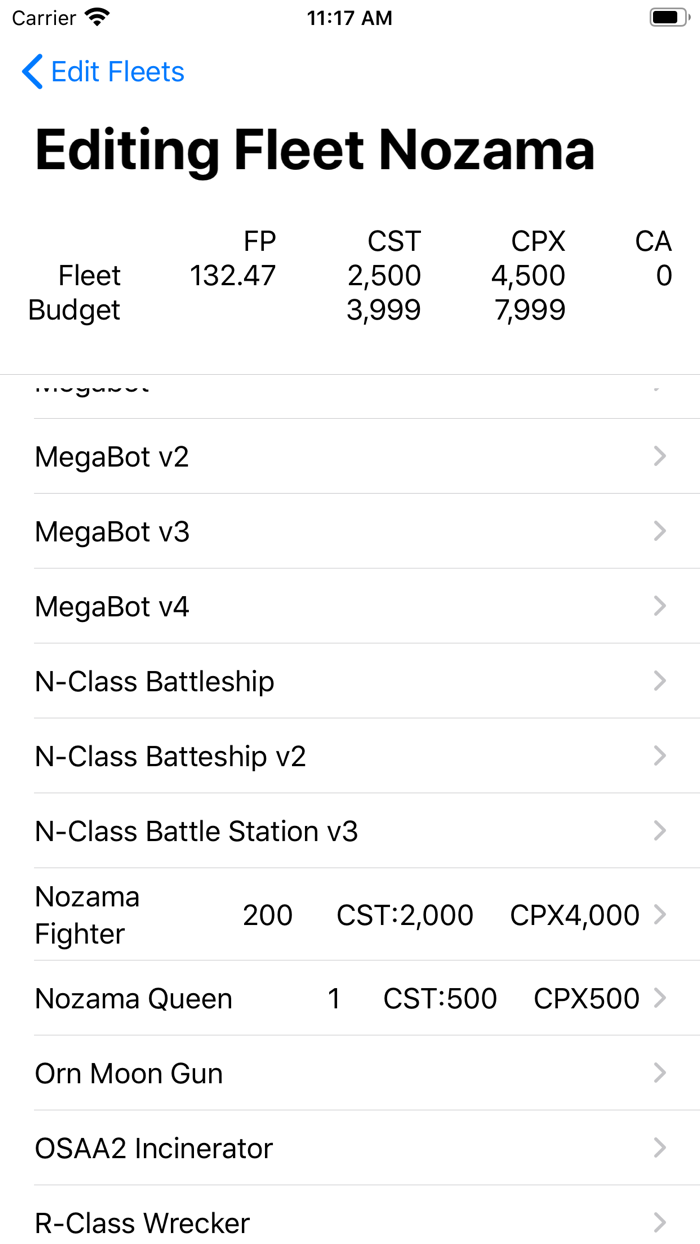
Task: Open Nozama Queen ship details
Action: coord(134,999)
